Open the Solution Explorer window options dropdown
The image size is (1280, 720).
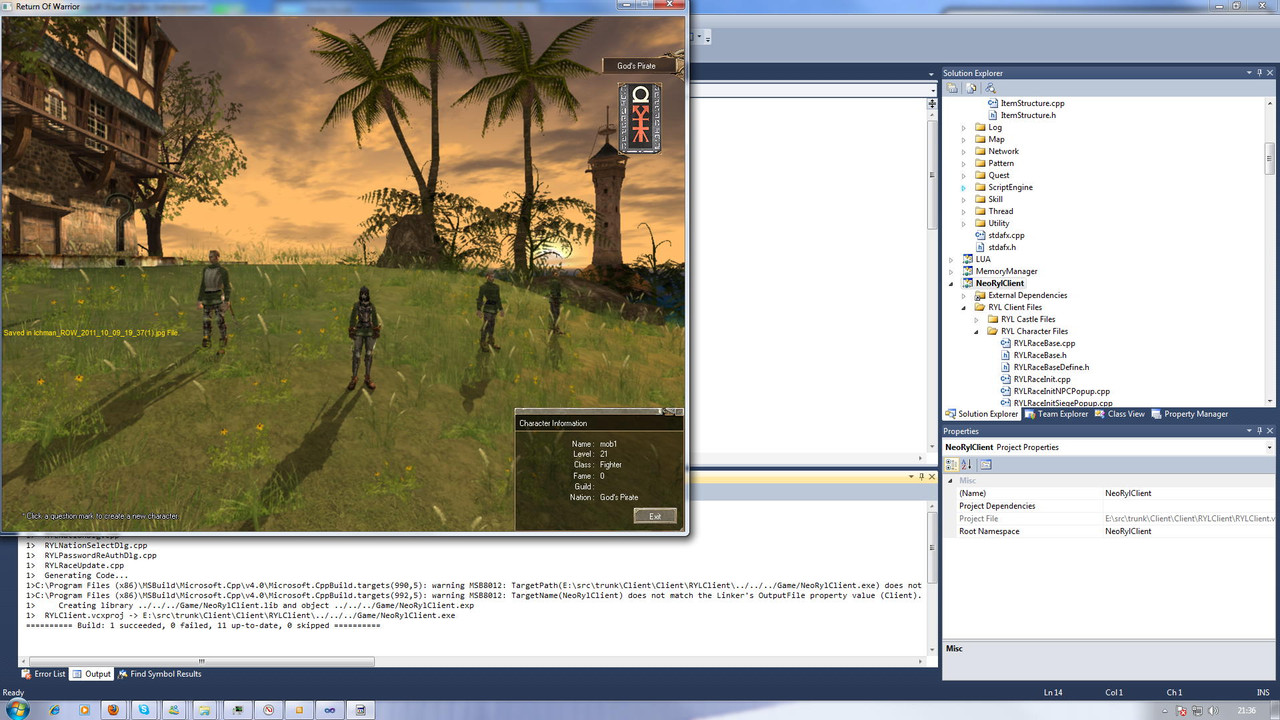pos(1248,73)
